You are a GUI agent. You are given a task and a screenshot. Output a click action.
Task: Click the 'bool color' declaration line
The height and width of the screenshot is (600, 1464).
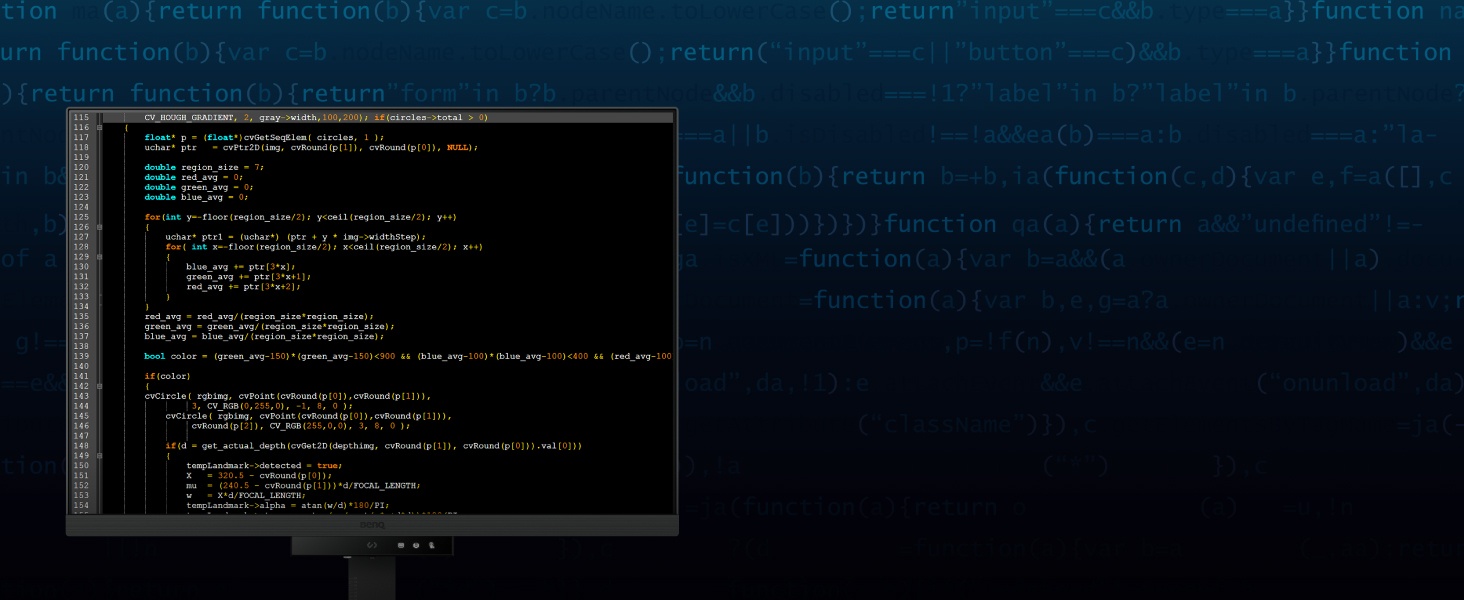[x=170, y=356]
